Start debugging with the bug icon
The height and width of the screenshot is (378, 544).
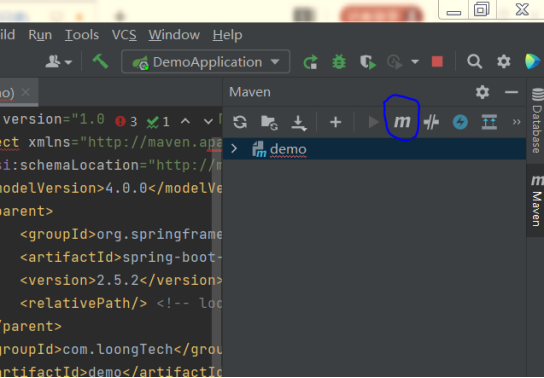[339, 62]
